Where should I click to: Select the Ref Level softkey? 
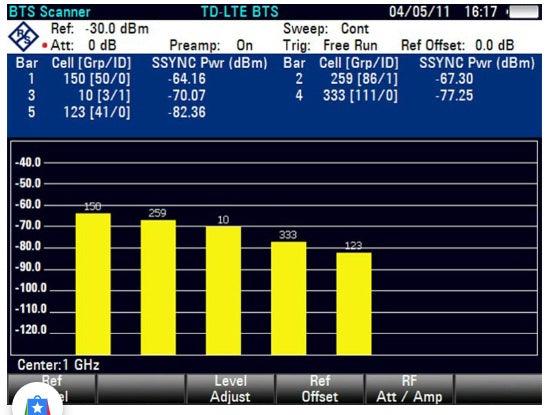coord(51,389)
